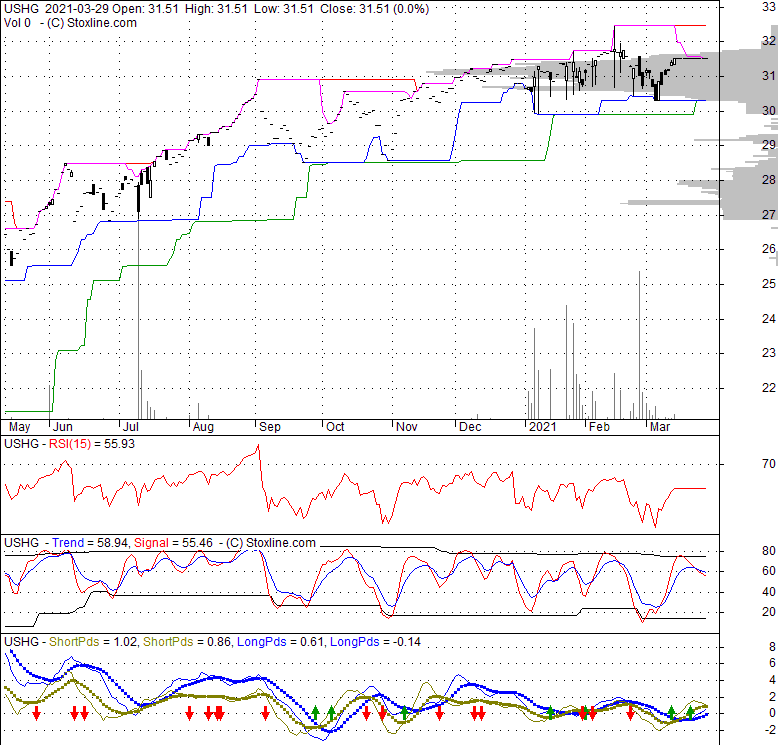The width and height of the screenshot is (780, 745).
Task: Select the Jul label on the time axis
Action: coord(130,427)
